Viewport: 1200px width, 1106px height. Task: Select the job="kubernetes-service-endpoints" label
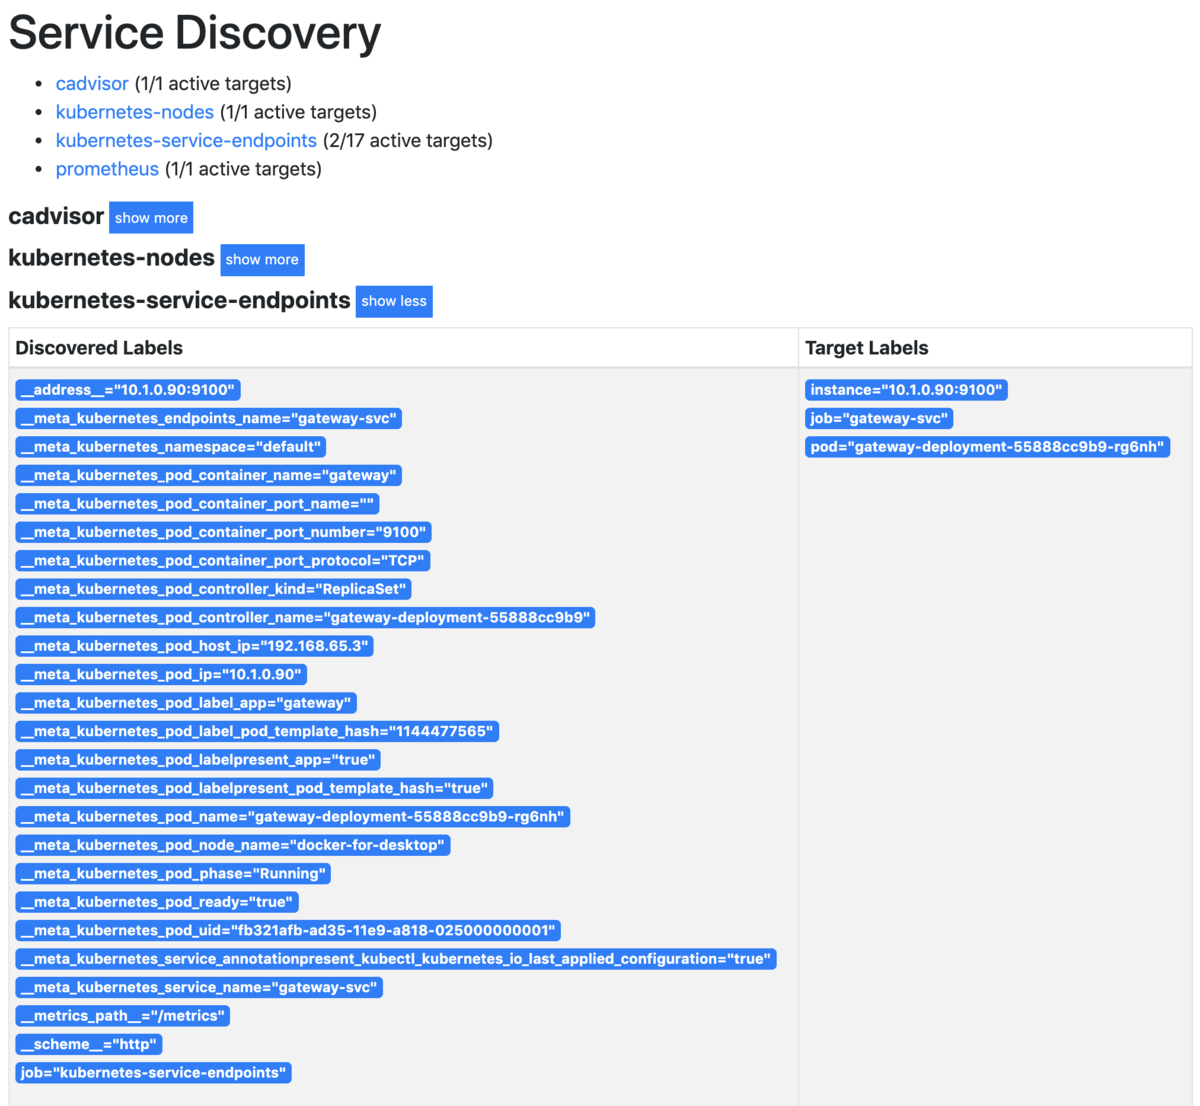(x=154, y=1073)
